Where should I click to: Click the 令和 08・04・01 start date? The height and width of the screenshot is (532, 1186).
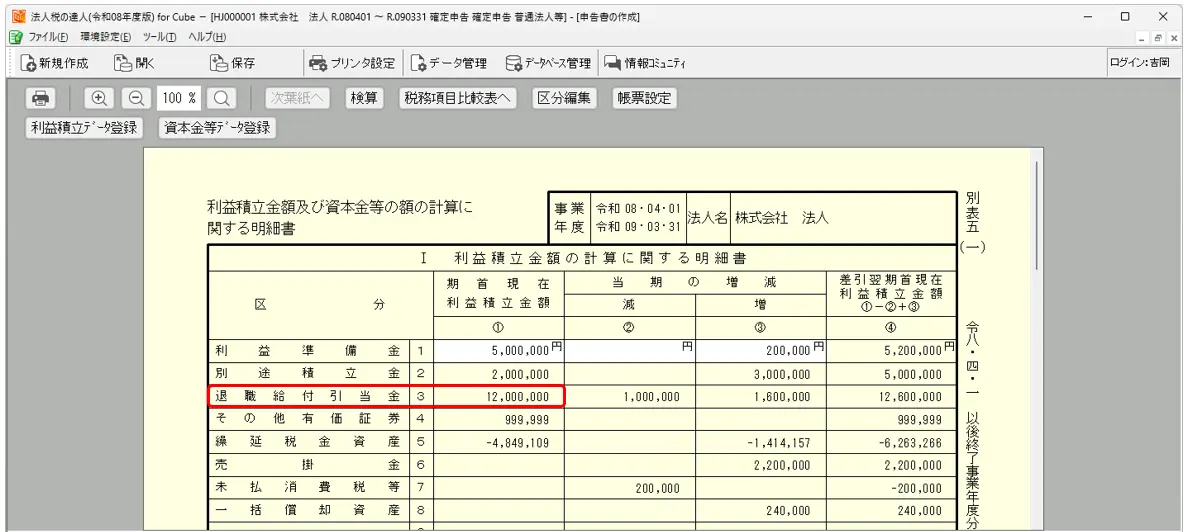(638, 207)
